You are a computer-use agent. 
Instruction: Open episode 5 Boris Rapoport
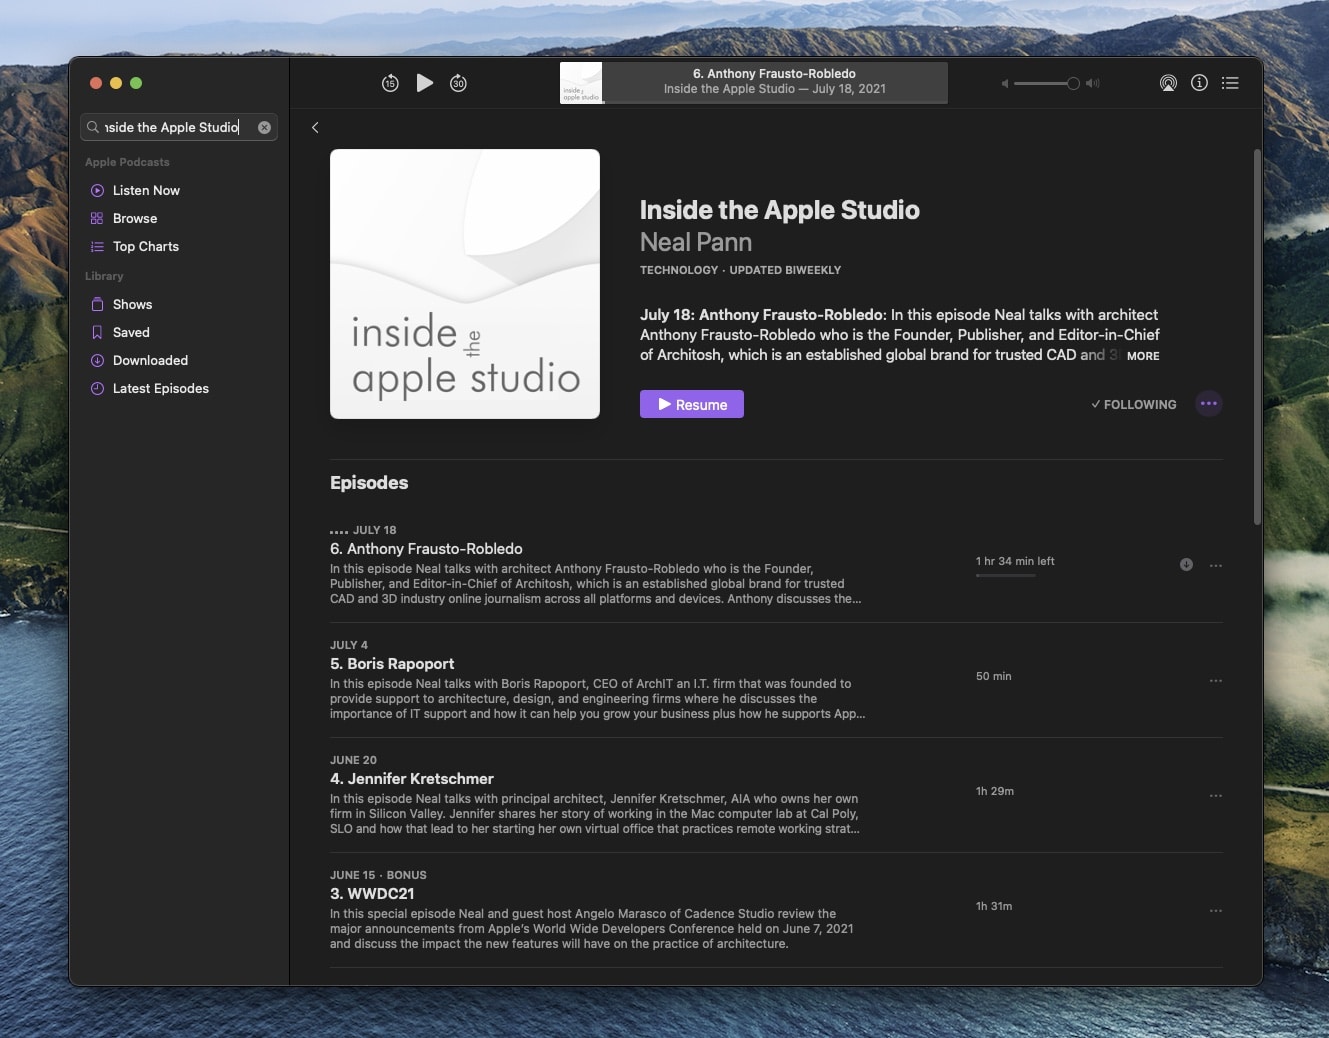tap(392, 664)
